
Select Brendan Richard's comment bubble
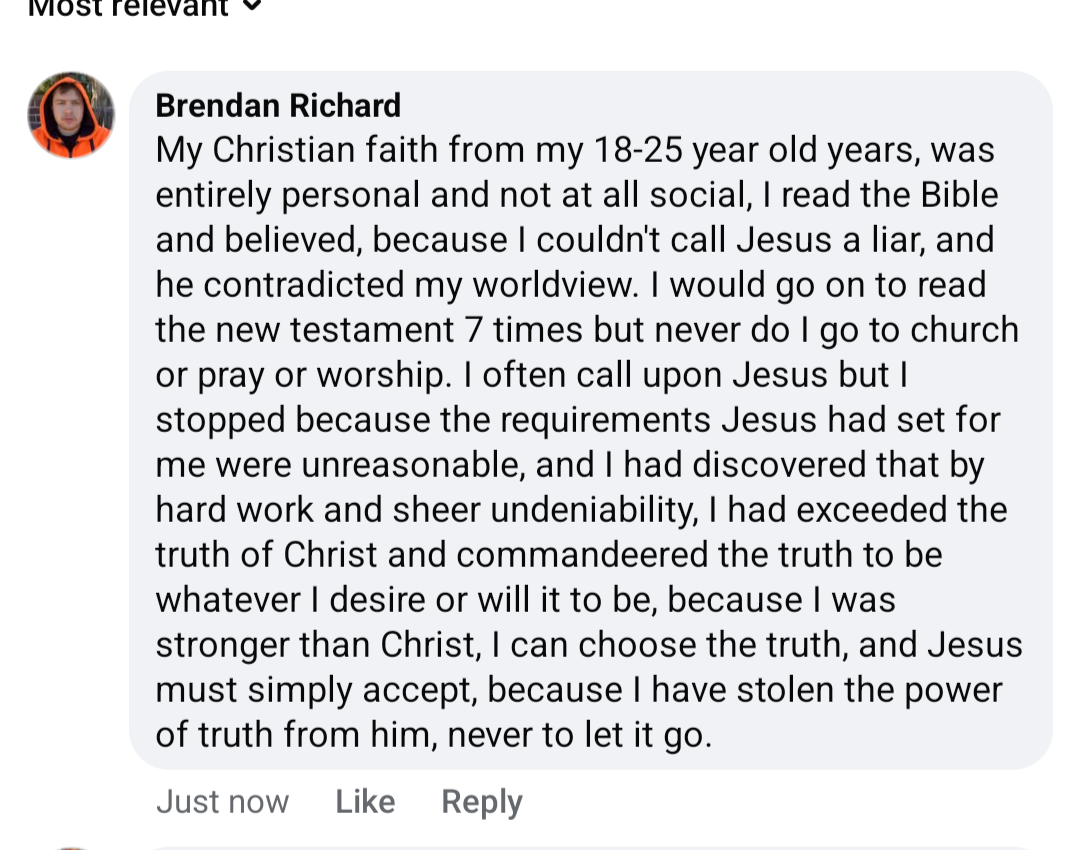tap(590, 420)
